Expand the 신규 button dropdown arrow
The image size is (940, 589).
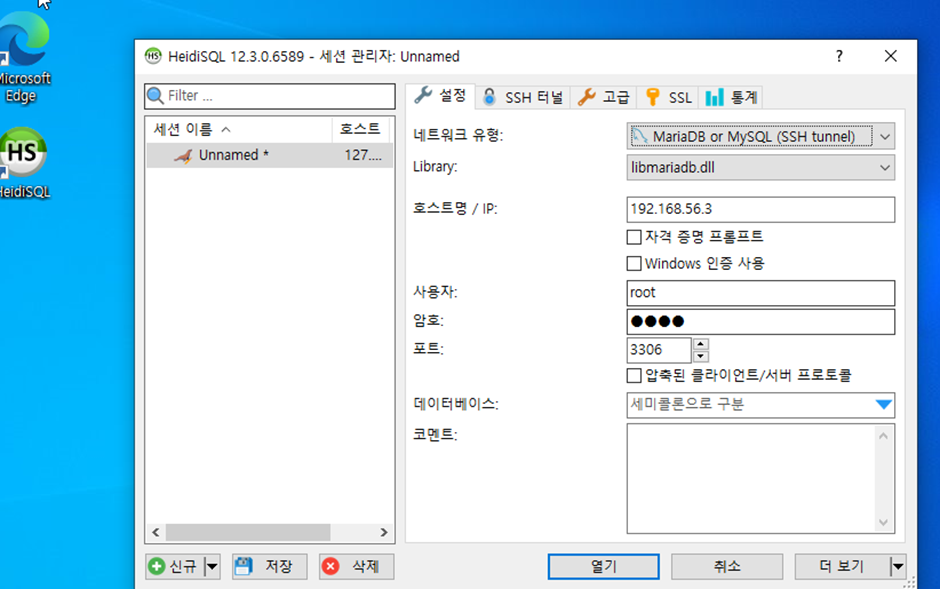[x=212, y=566]
